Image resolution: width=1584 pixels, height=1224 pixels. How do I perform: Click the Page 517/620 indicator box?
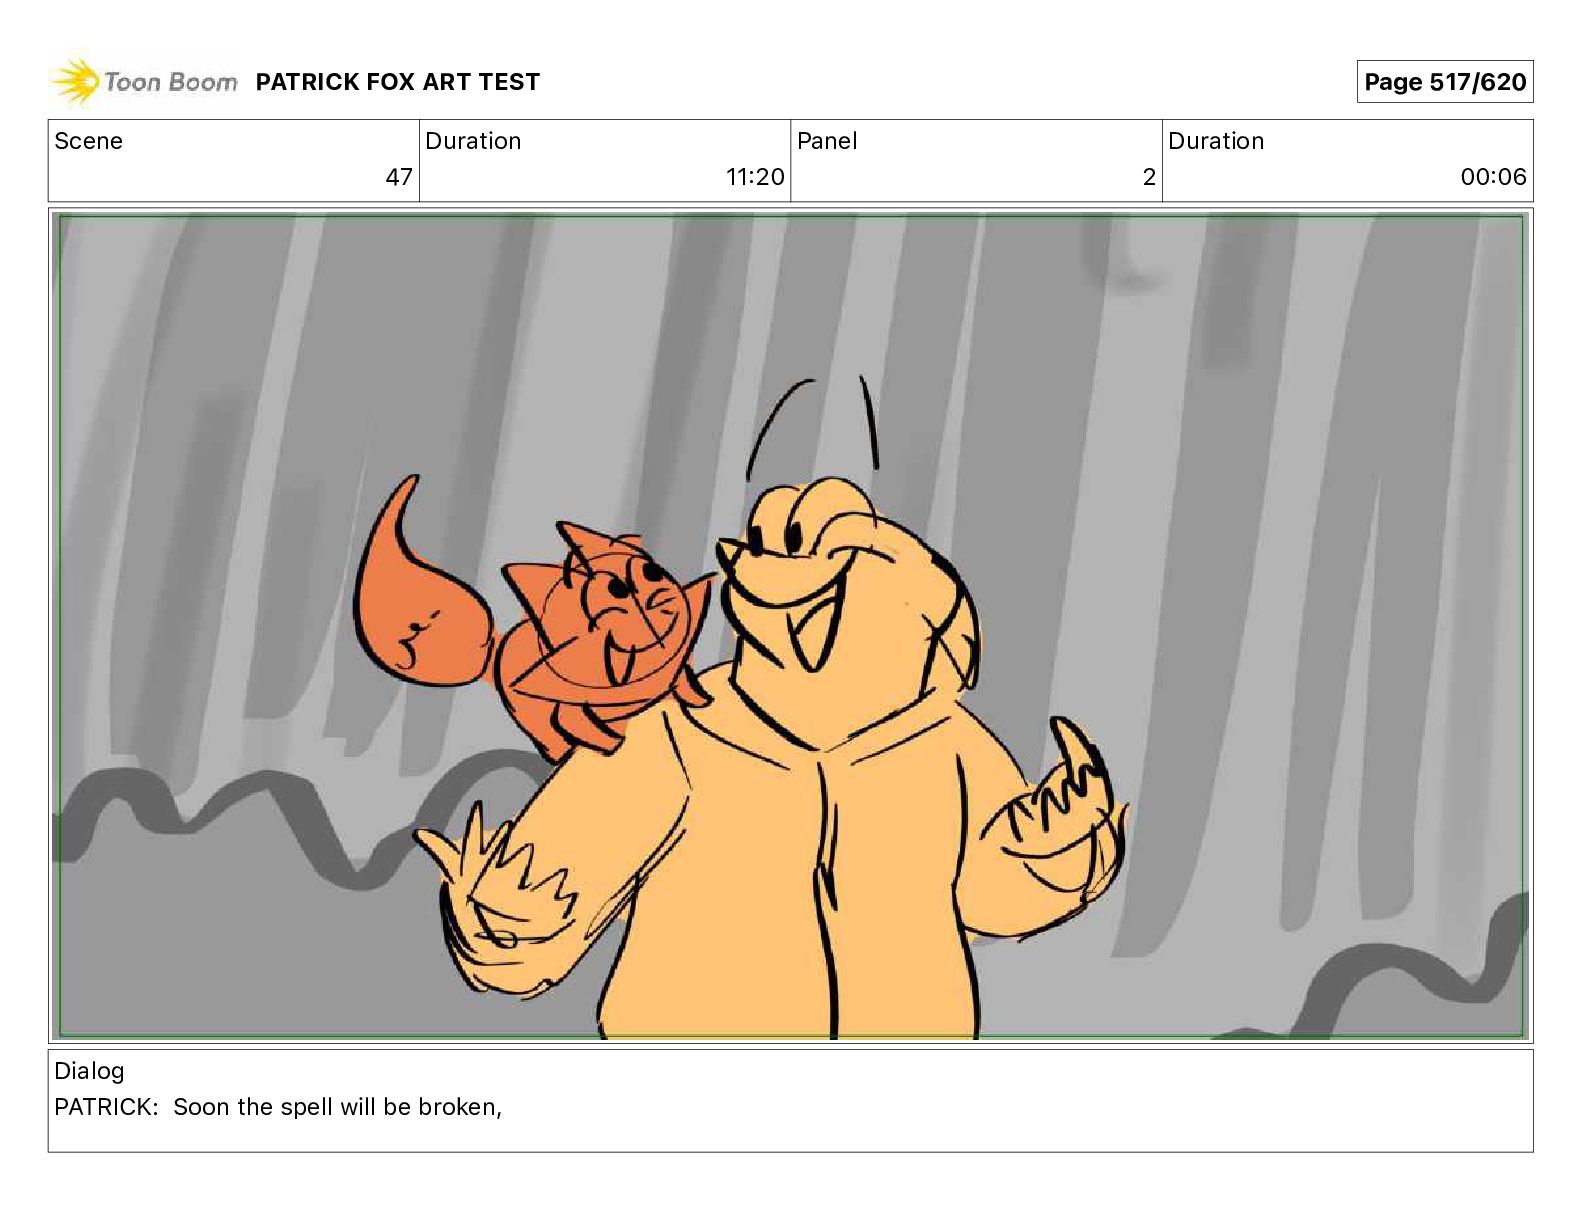coord(1445,82)
